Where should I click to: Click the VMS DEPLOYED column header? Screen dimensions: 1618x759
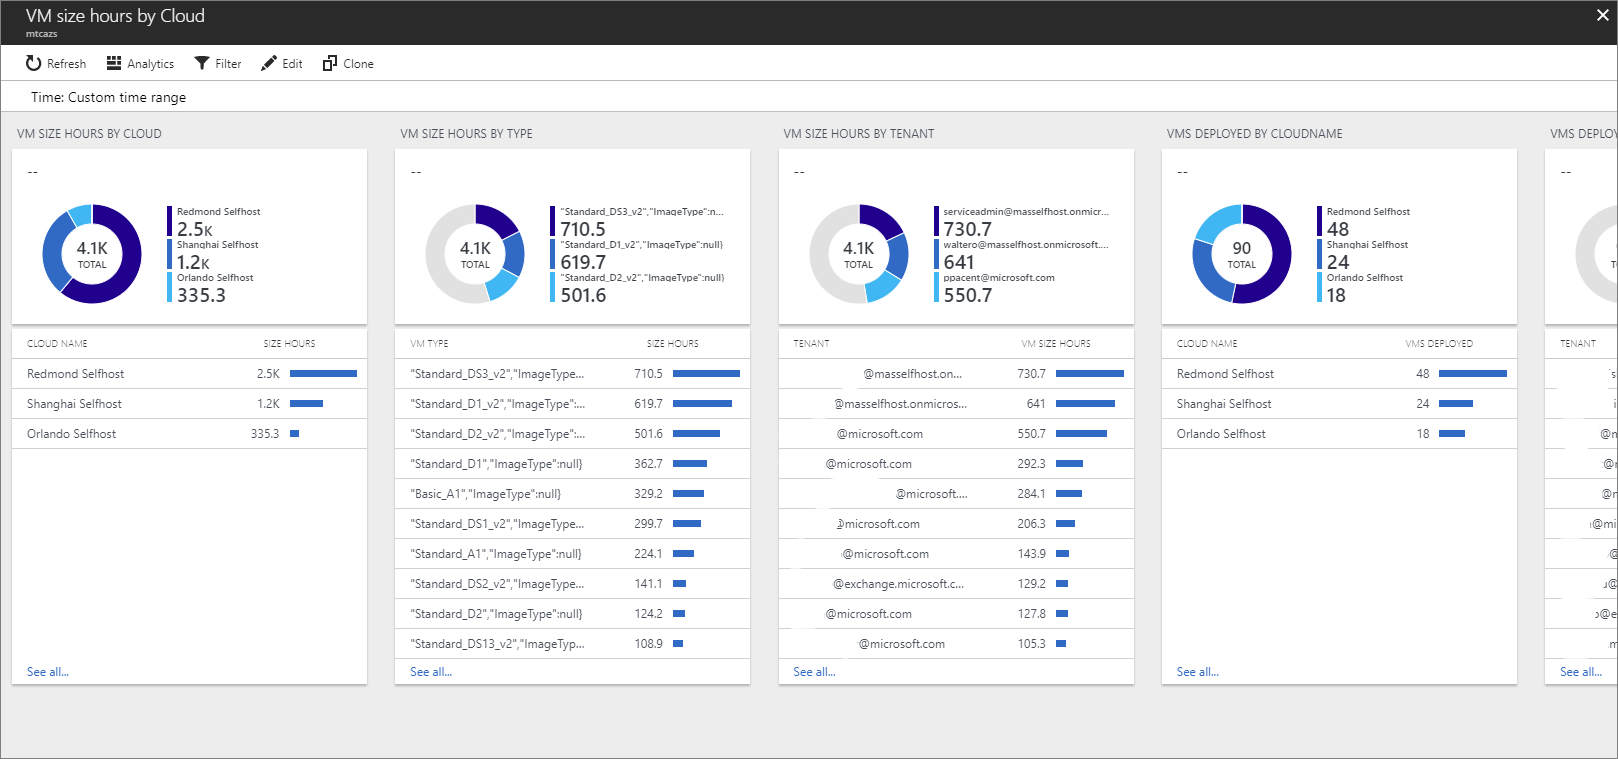tap(1439, 344)
